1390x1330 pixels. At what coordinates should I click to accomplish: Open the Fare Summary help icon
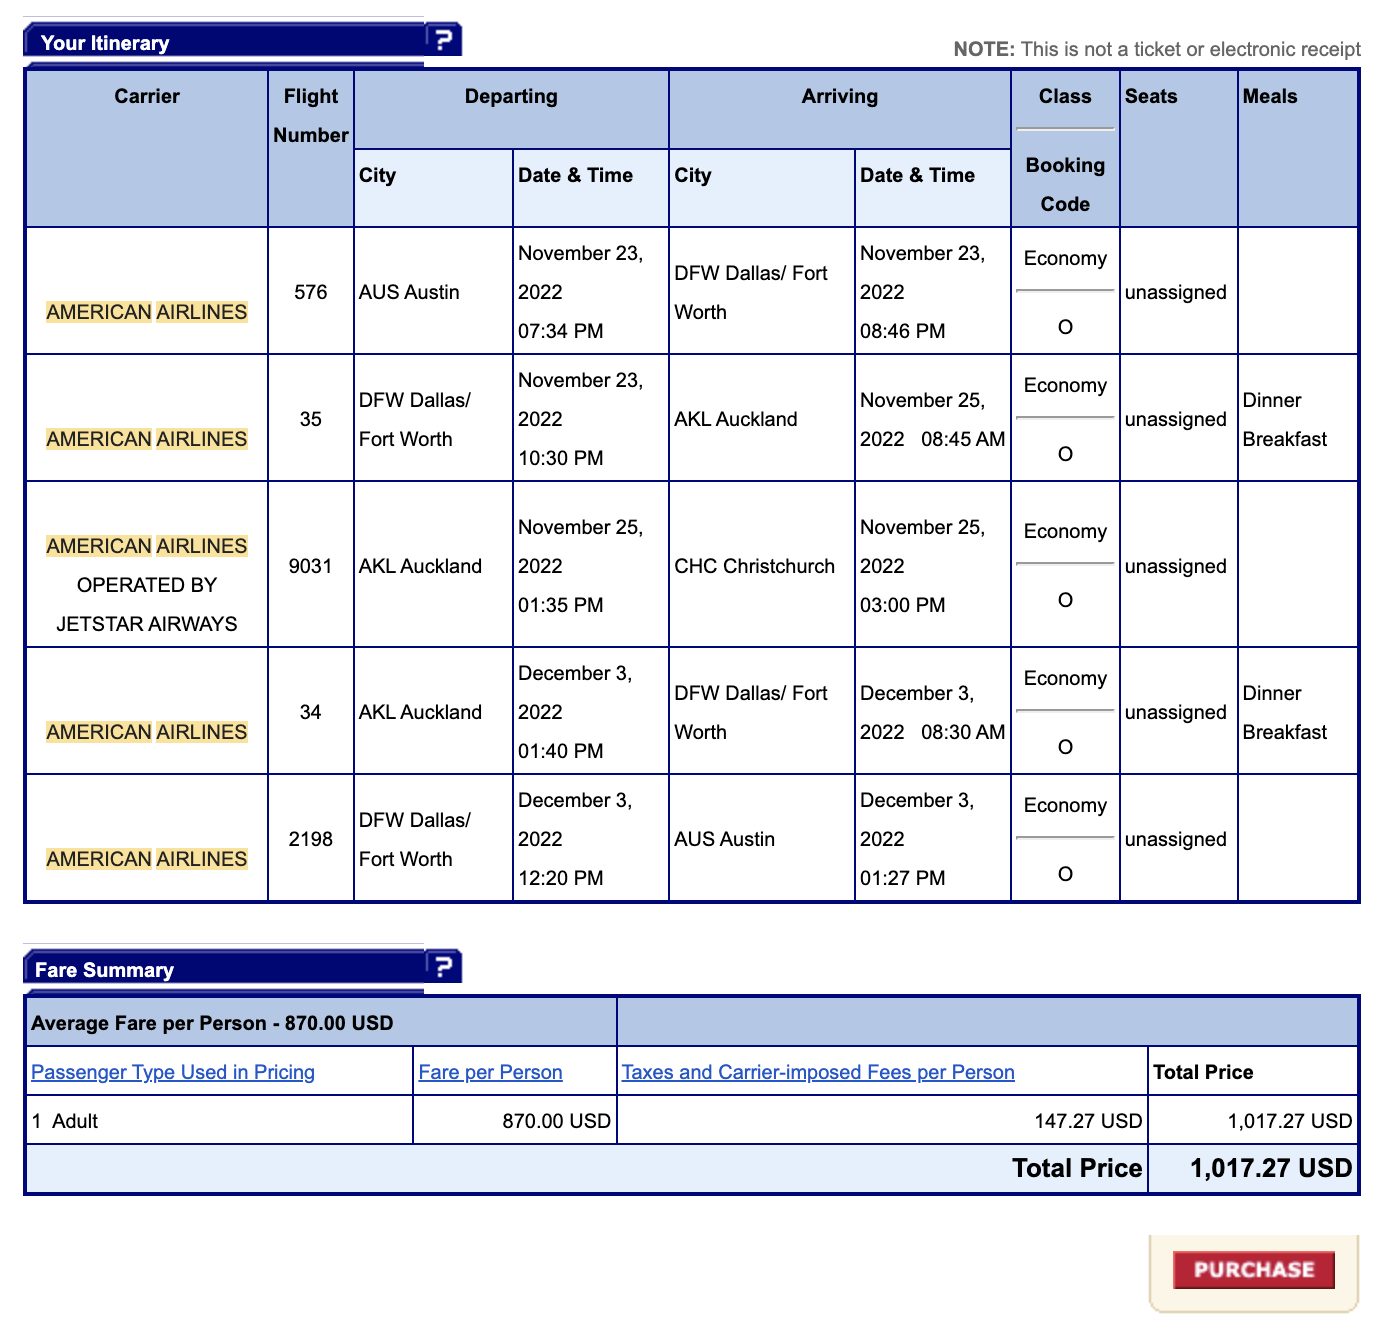[x=443, y=967]
